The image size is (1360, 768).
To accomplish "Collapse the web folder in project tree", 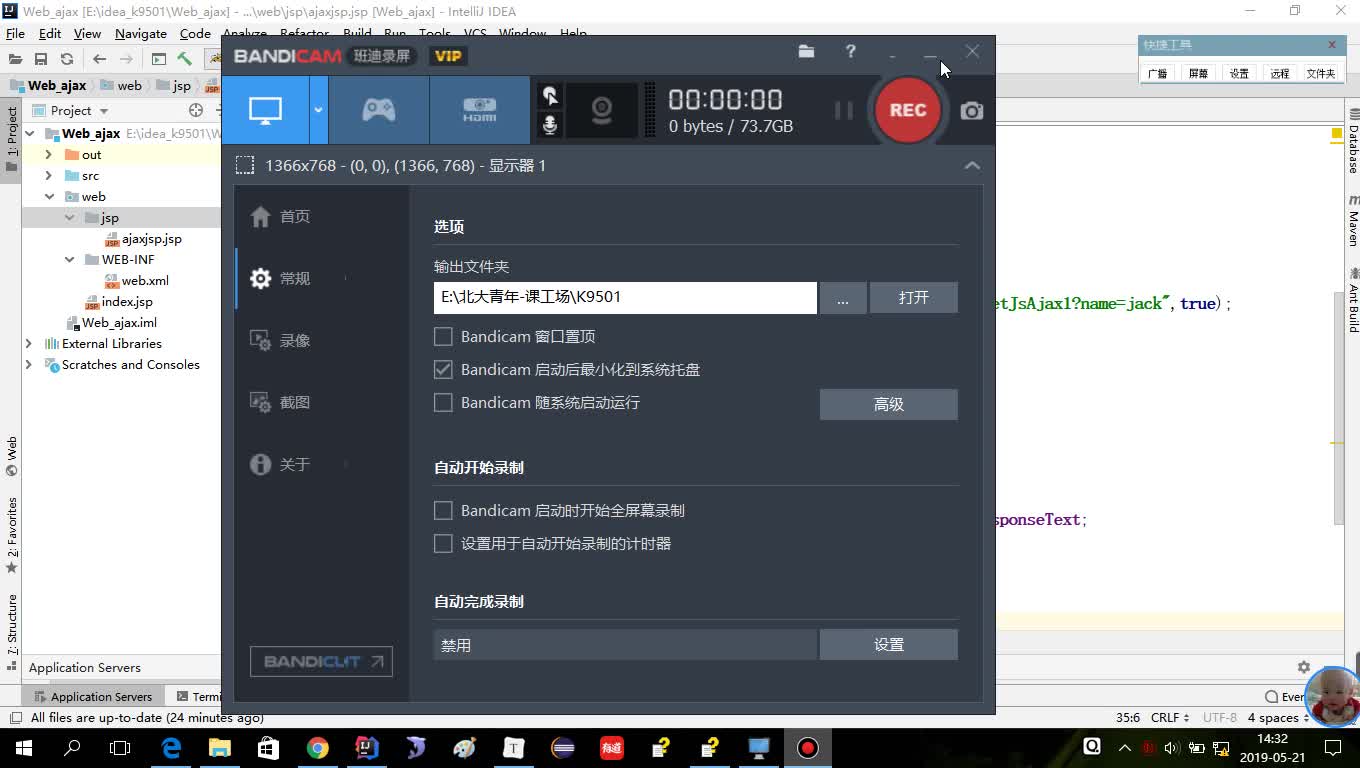I will click(x=49, y=197).
